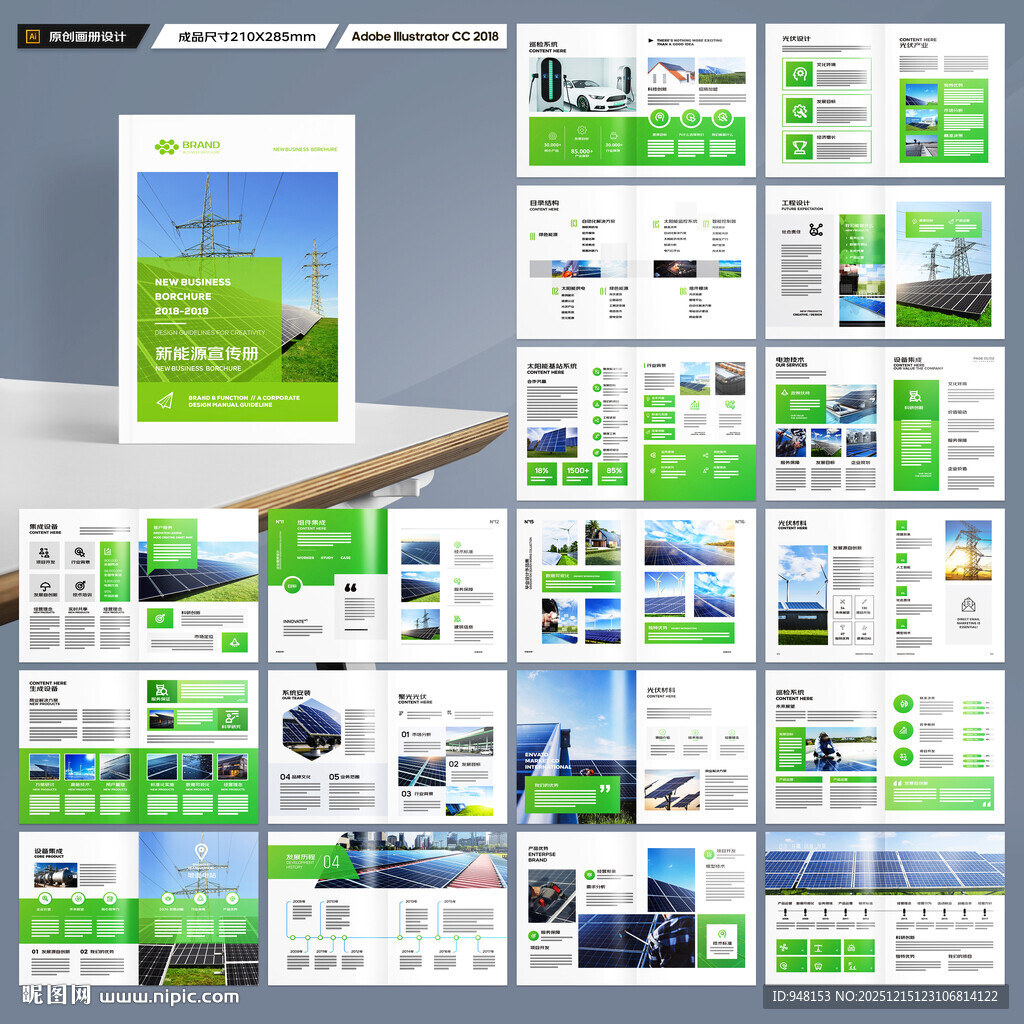Screen dimensions: 1024x1024
Task: Click the hexagon solar panel photo
Action: 311,729
